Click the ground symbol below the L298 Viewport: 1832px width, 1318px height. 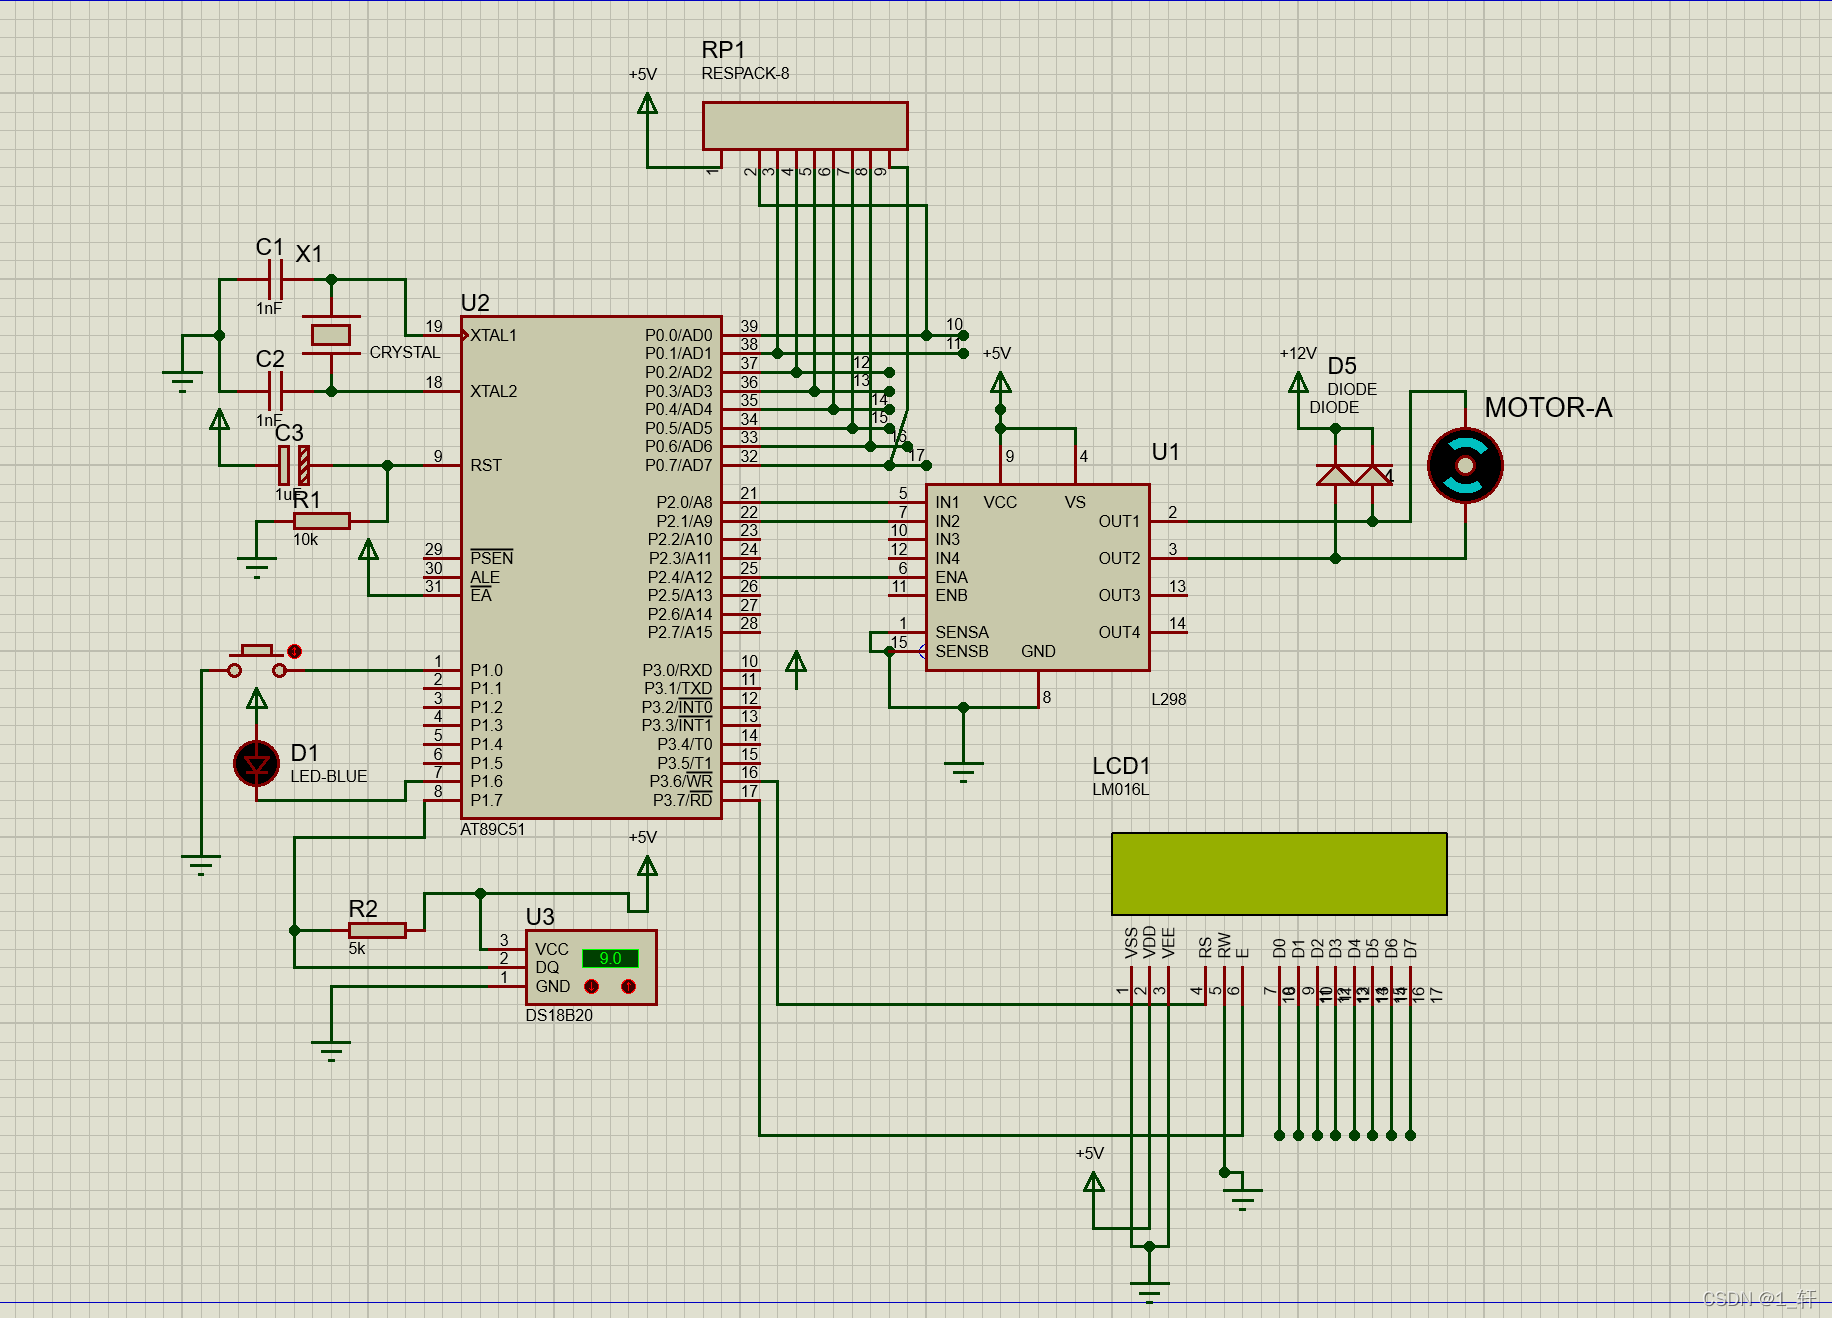coord(963,772)
